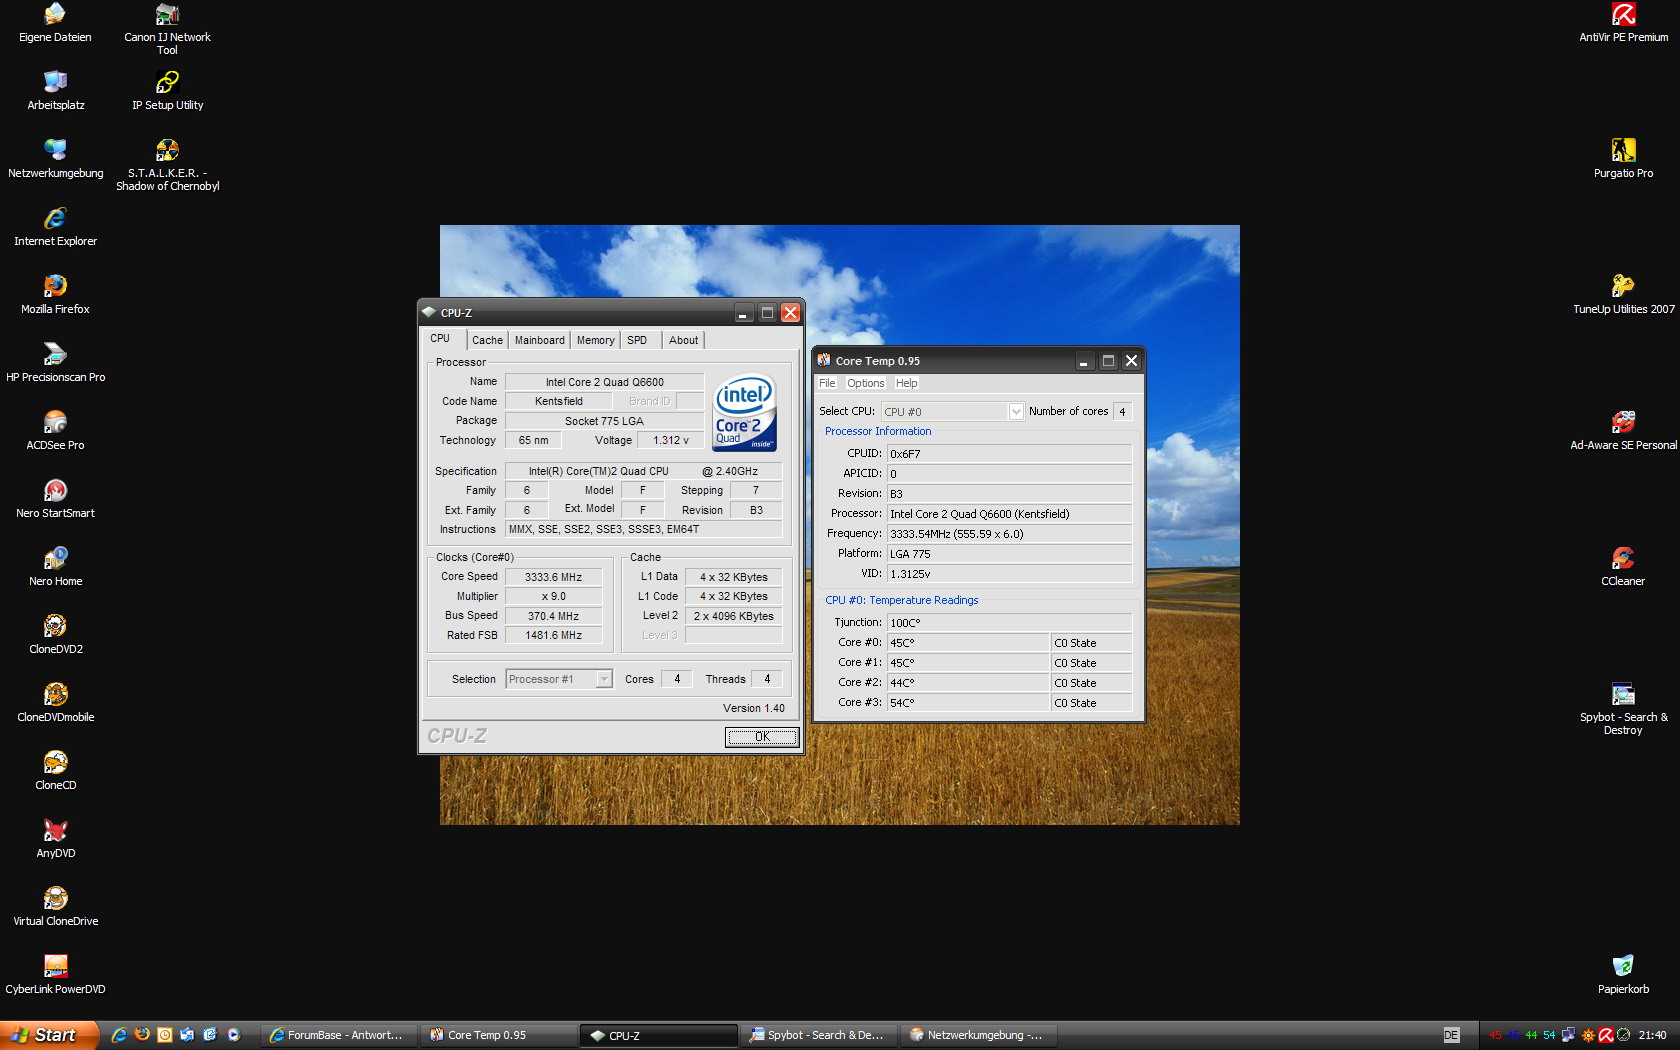Select the AnyDVD fox icon

55,830
